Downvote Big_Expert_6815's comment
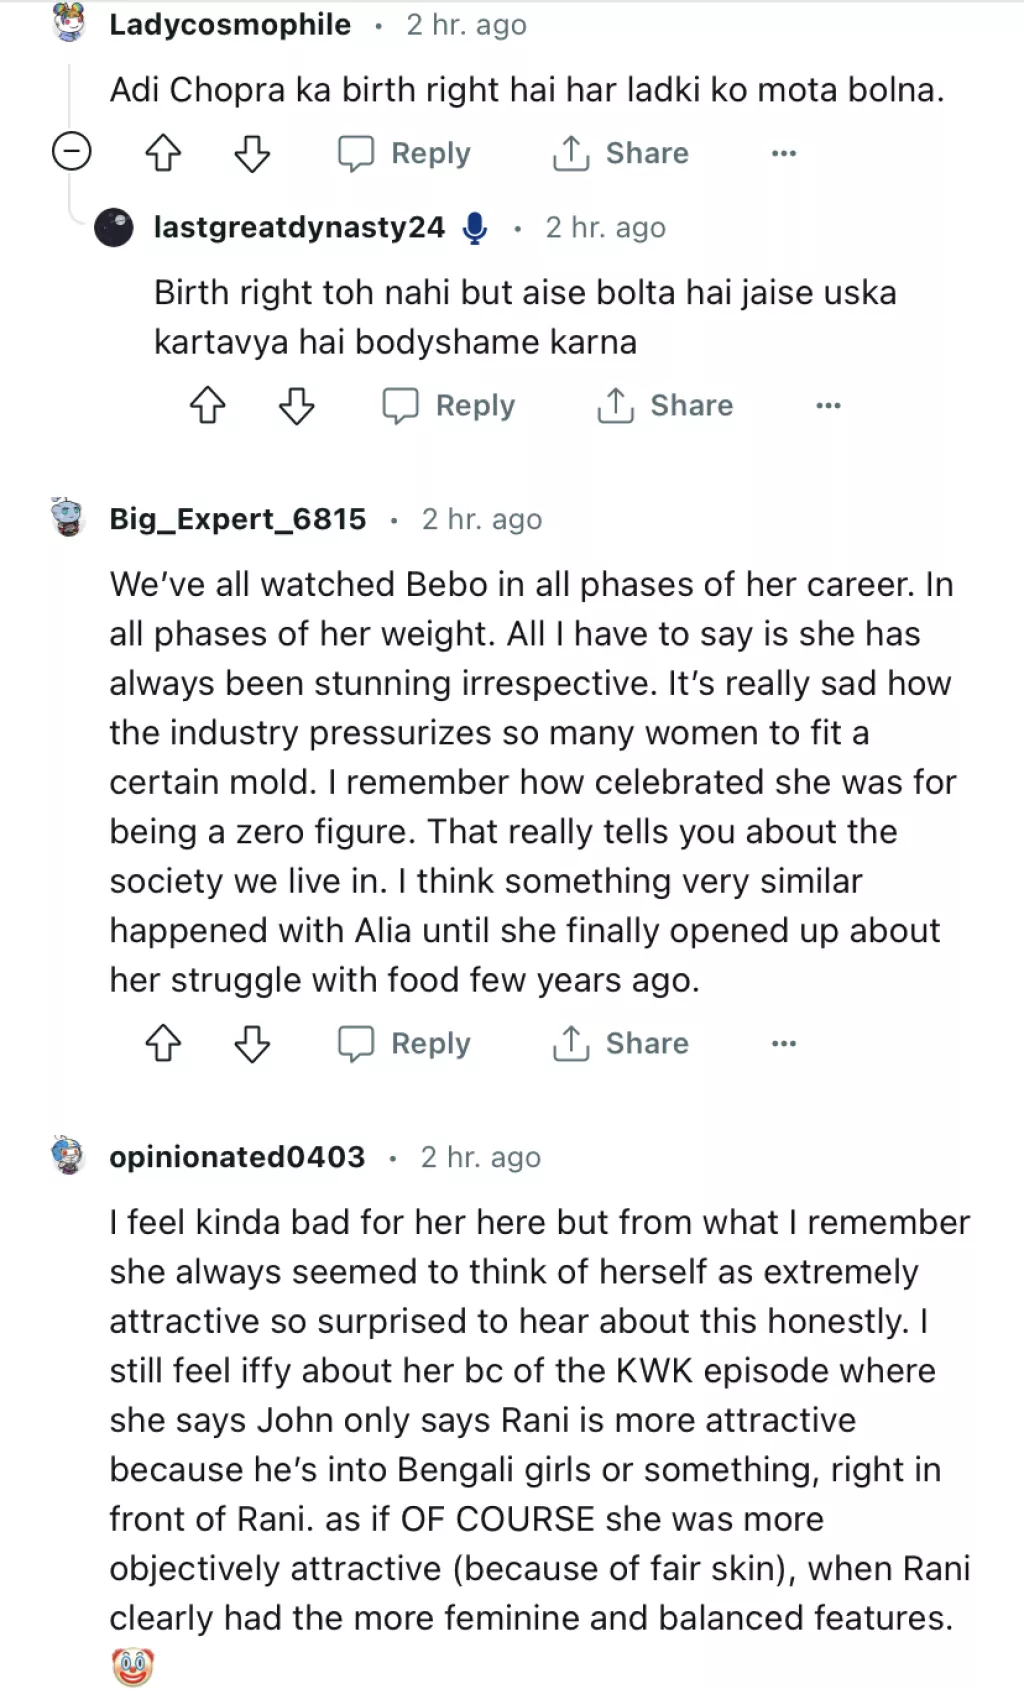 [252, 1044]
